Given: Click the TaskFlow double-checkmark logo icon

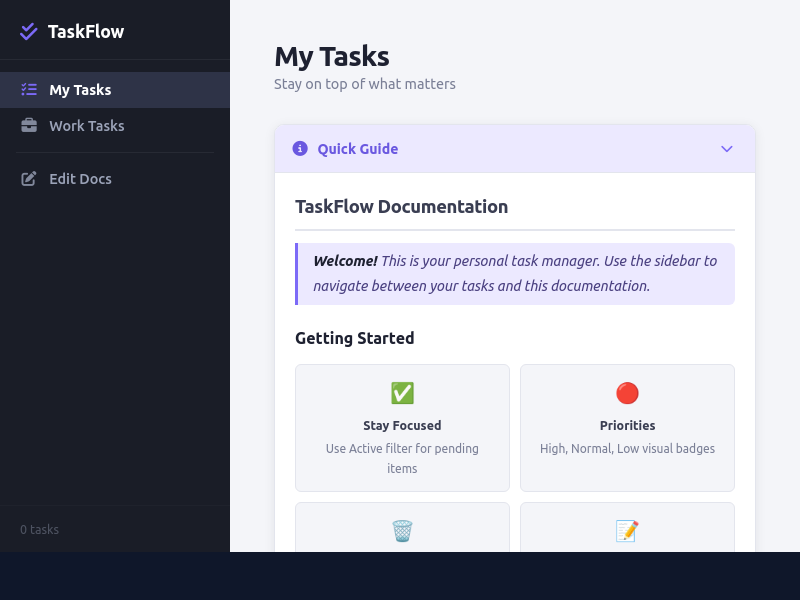Looking at the screenshot, I should (x=28, y=31).
